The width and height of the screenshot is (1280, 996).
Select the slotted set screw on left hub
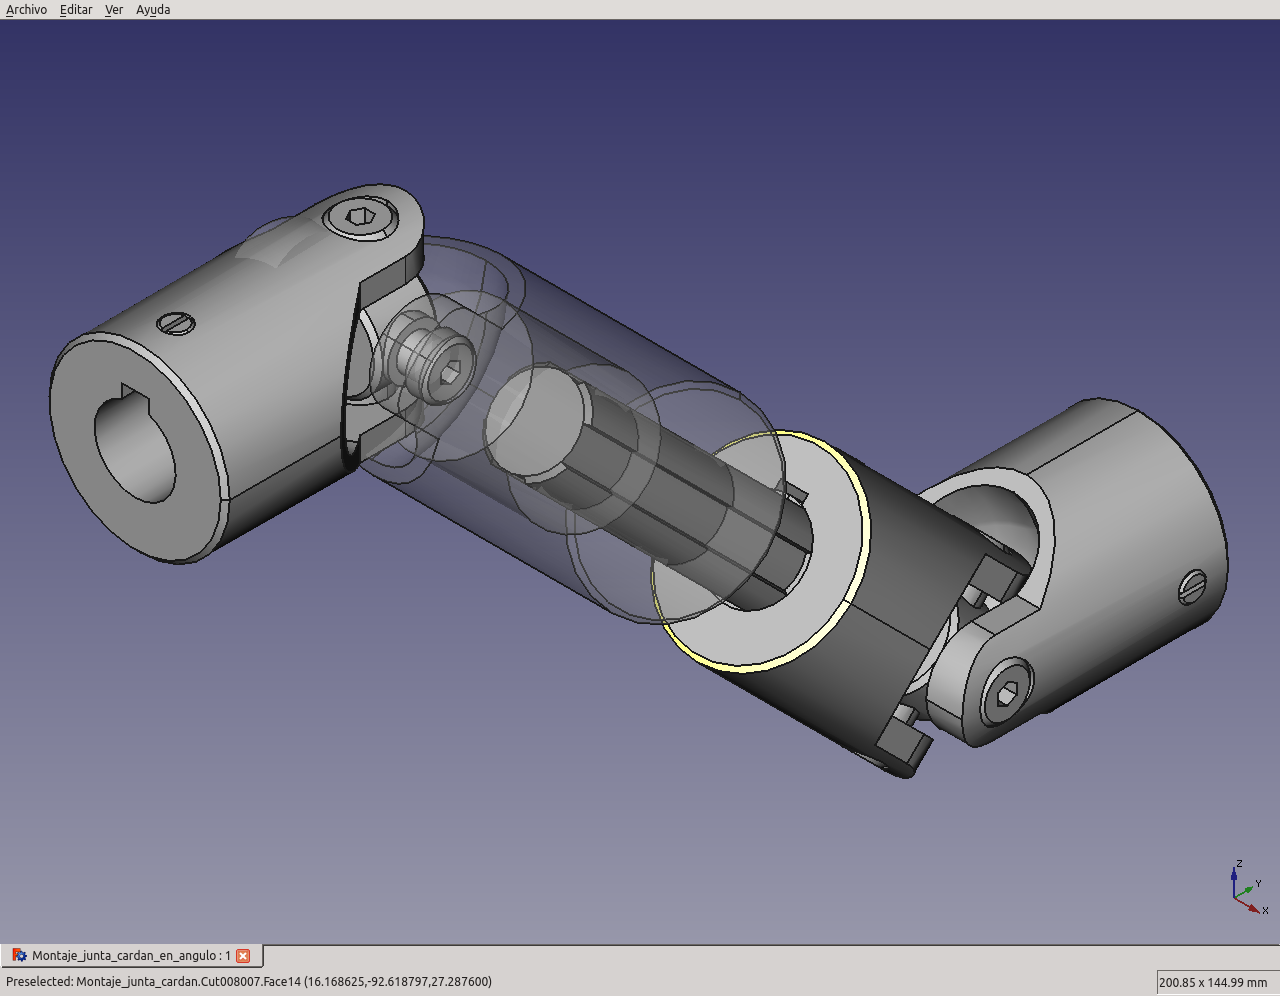(x=176, y=323)
